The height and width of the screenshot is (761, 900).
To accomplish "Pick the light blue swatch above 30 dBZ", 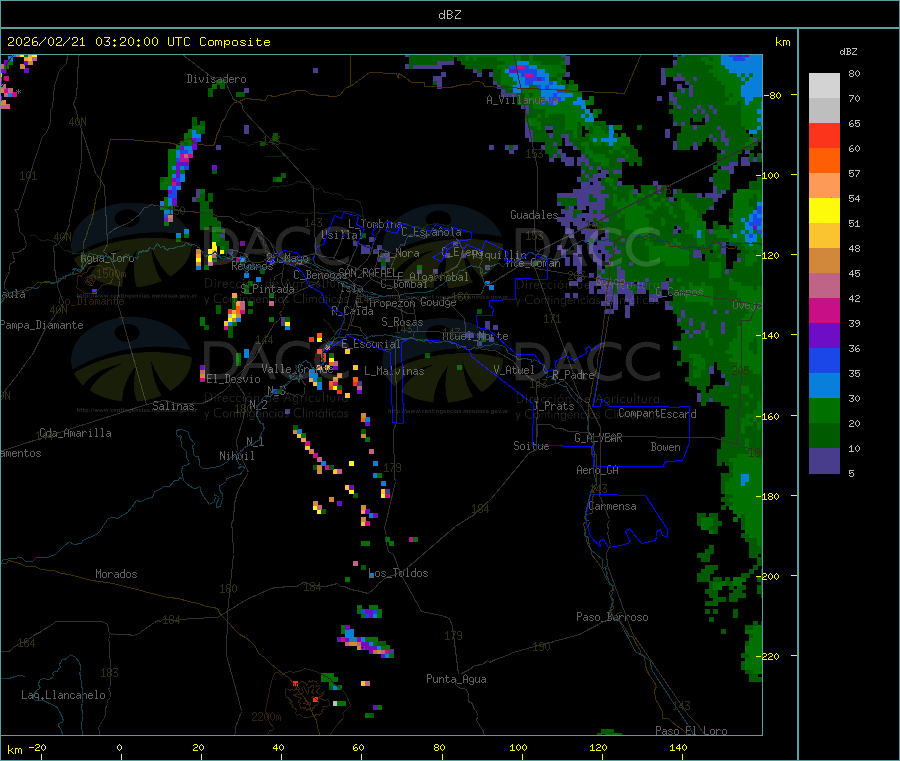I will point(824,386).
